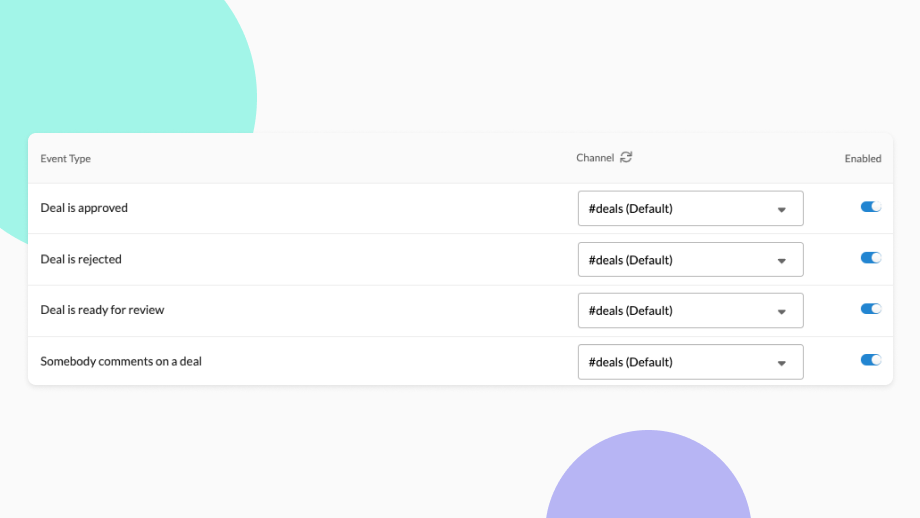Select the Deal is approved event label
The height and width of the screenshot is (518, 920).
[x=84, y=208]
